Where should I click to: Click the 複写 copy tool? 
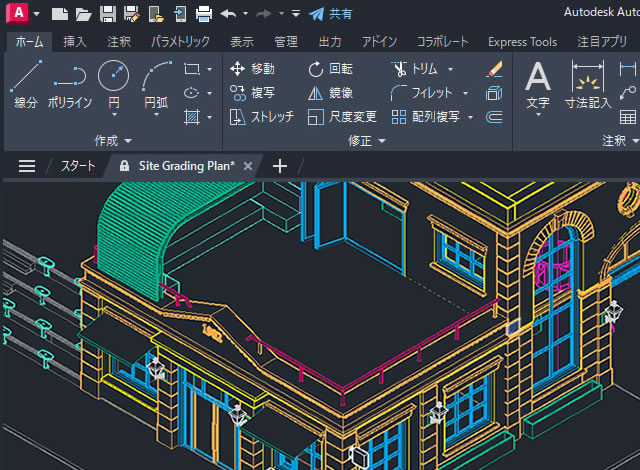tap(252, 93)
